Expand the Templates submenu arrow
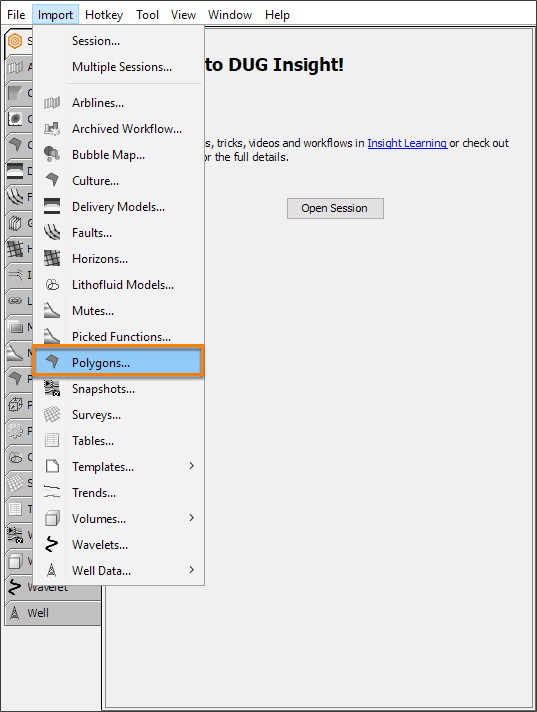Screen dimensions: 537x712 point(192,466)
